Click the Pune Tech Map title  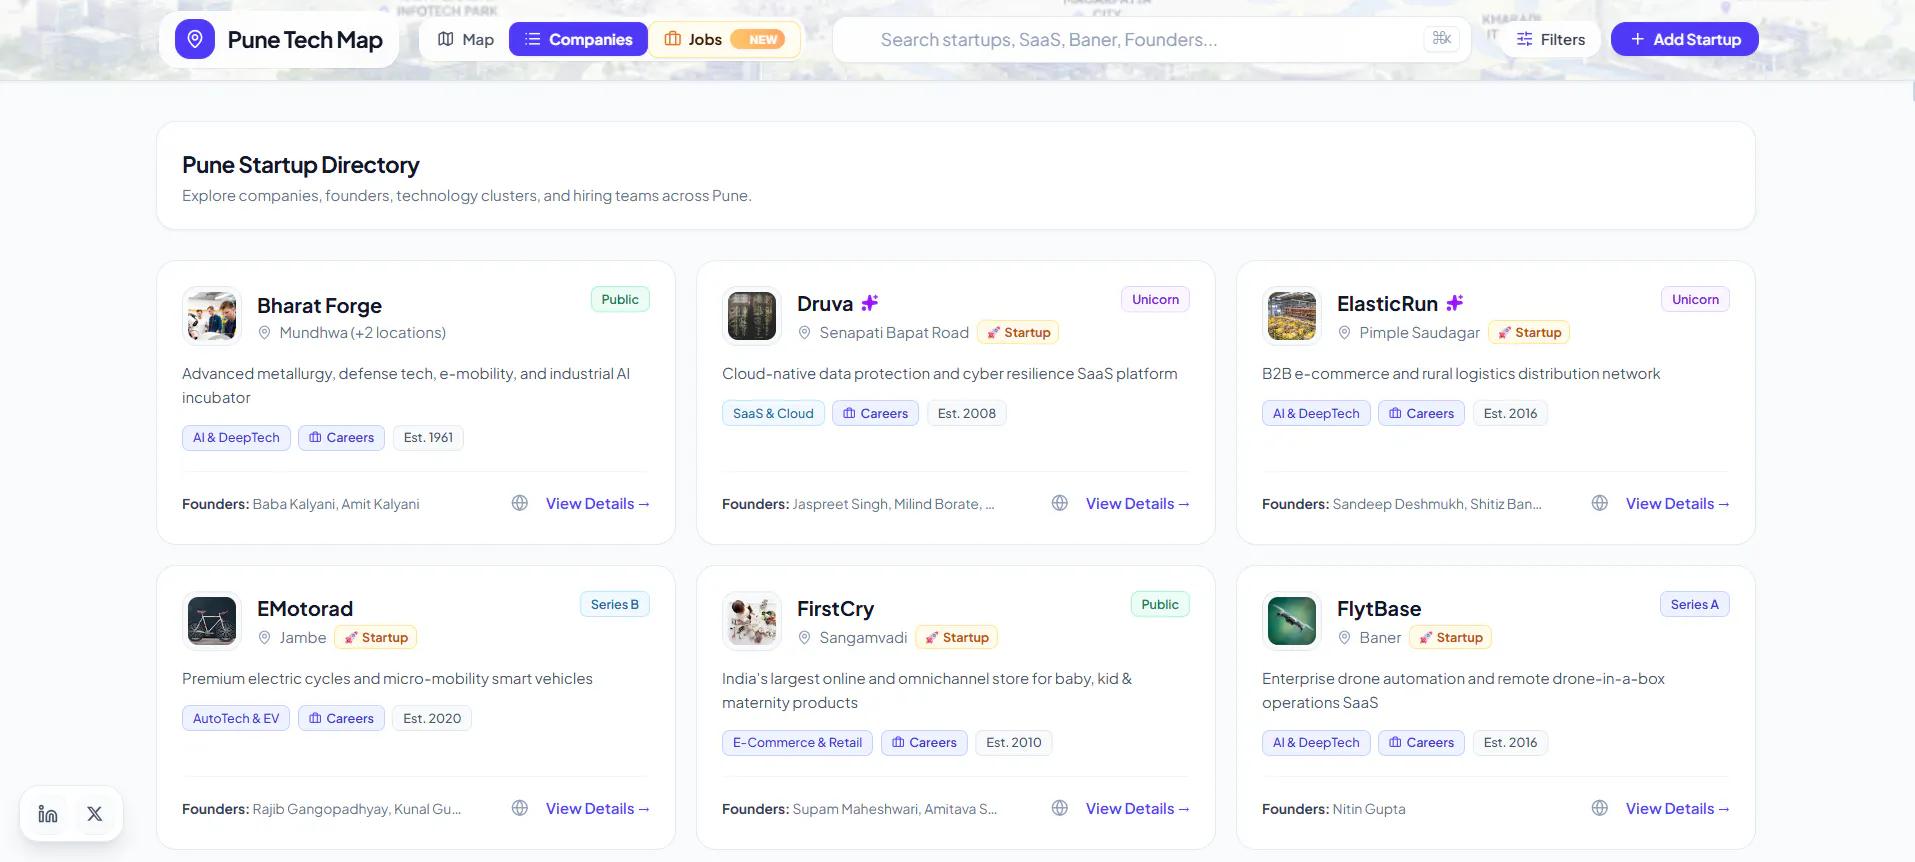(305, 40)
